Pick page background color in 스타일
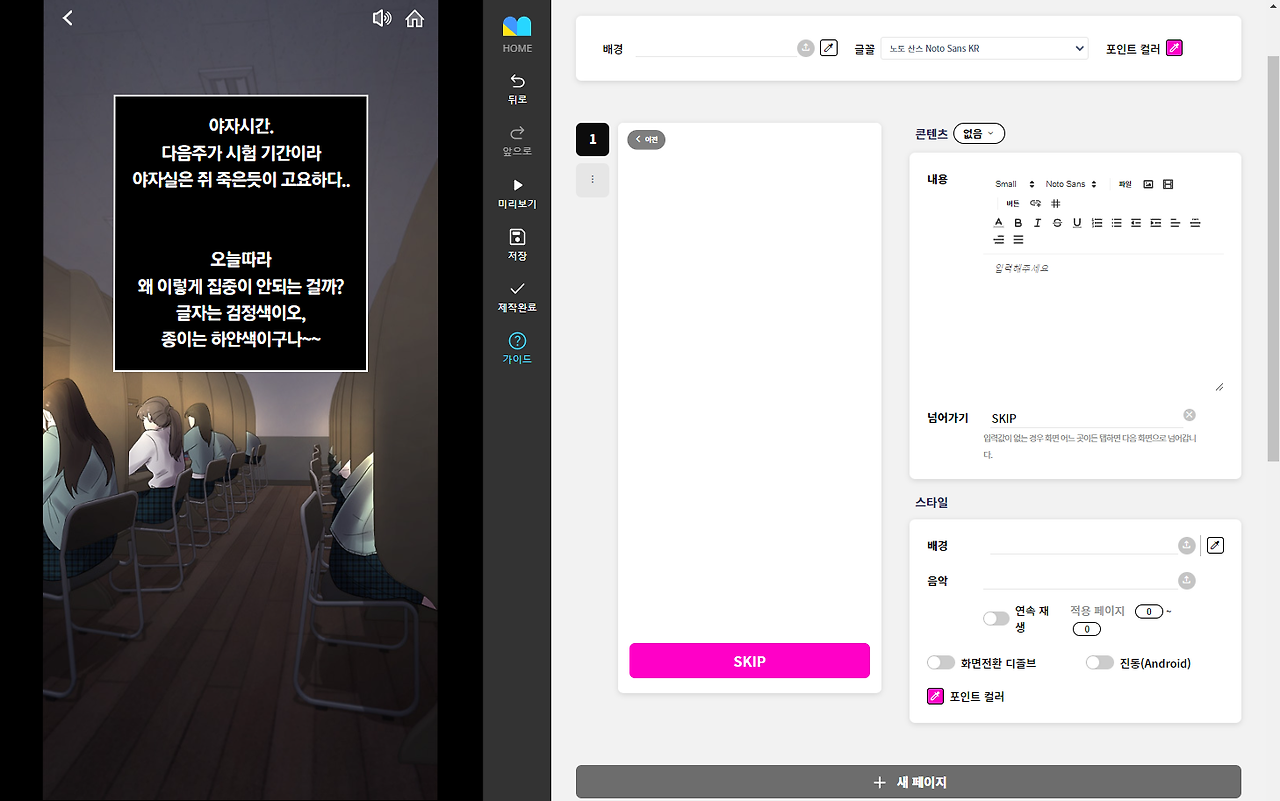The image size is (1280, 801). click(1215, 545)
